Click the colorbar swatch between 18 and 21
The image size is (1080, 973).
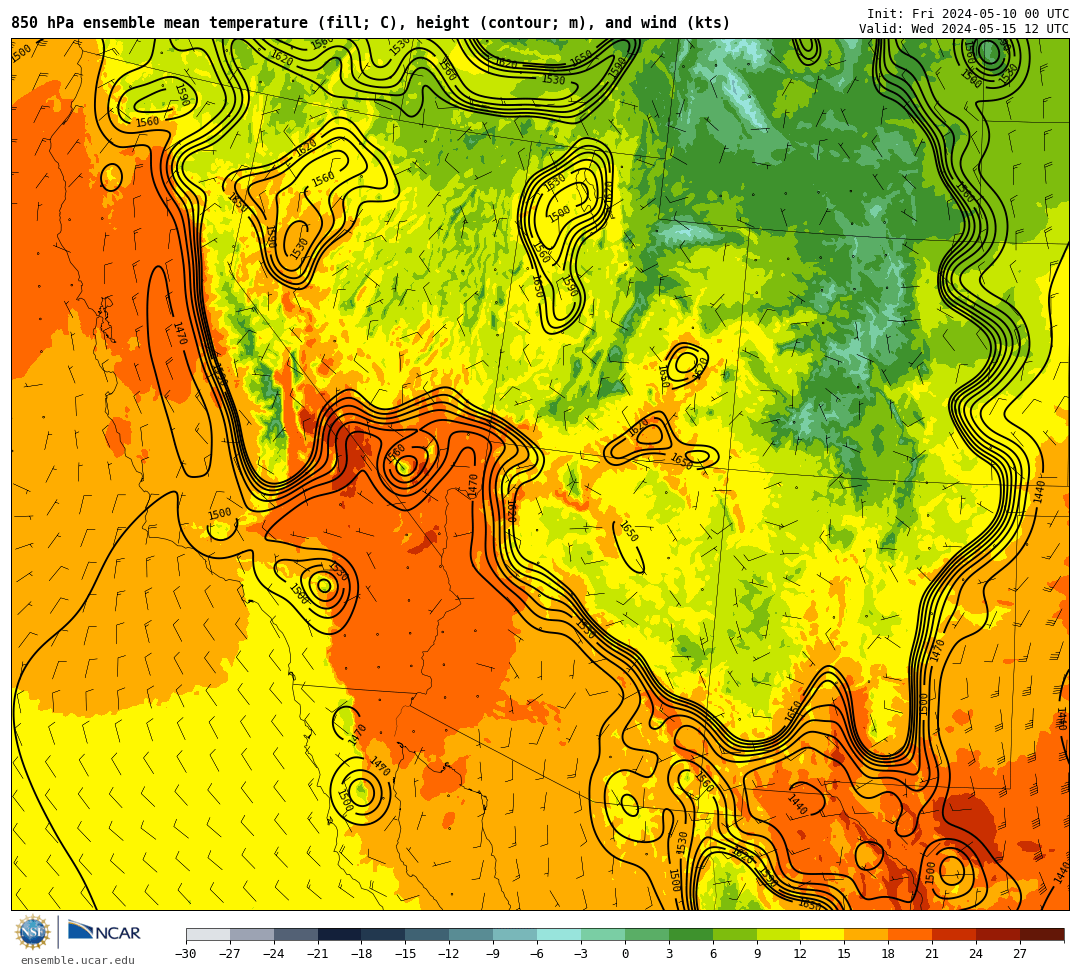coord(911,934)
